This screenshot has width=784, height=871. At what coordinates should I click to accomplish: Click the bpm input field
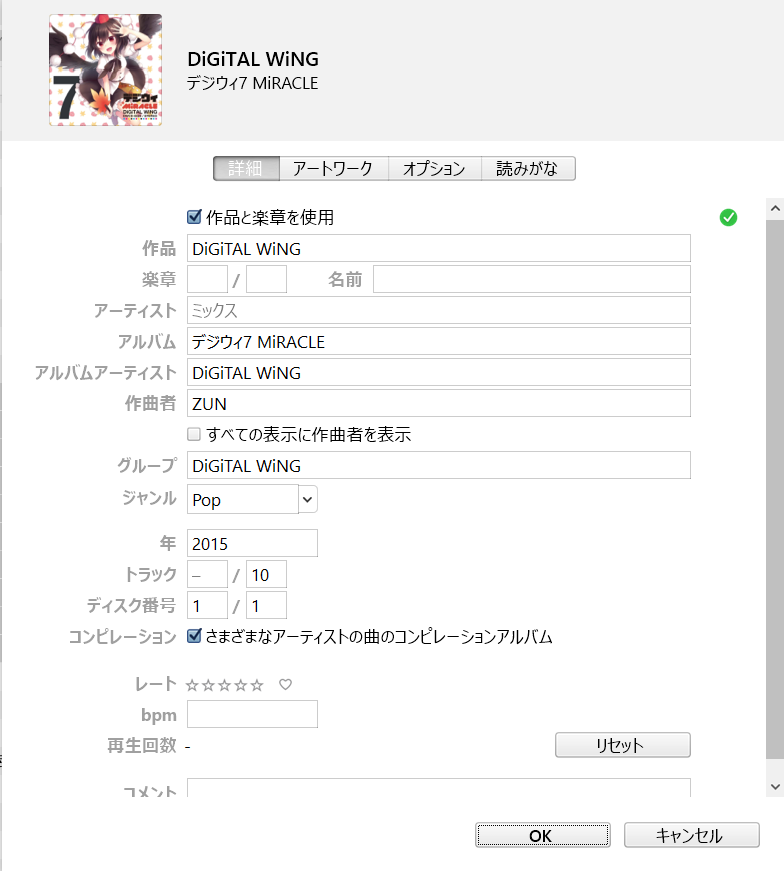pos(252,714)
